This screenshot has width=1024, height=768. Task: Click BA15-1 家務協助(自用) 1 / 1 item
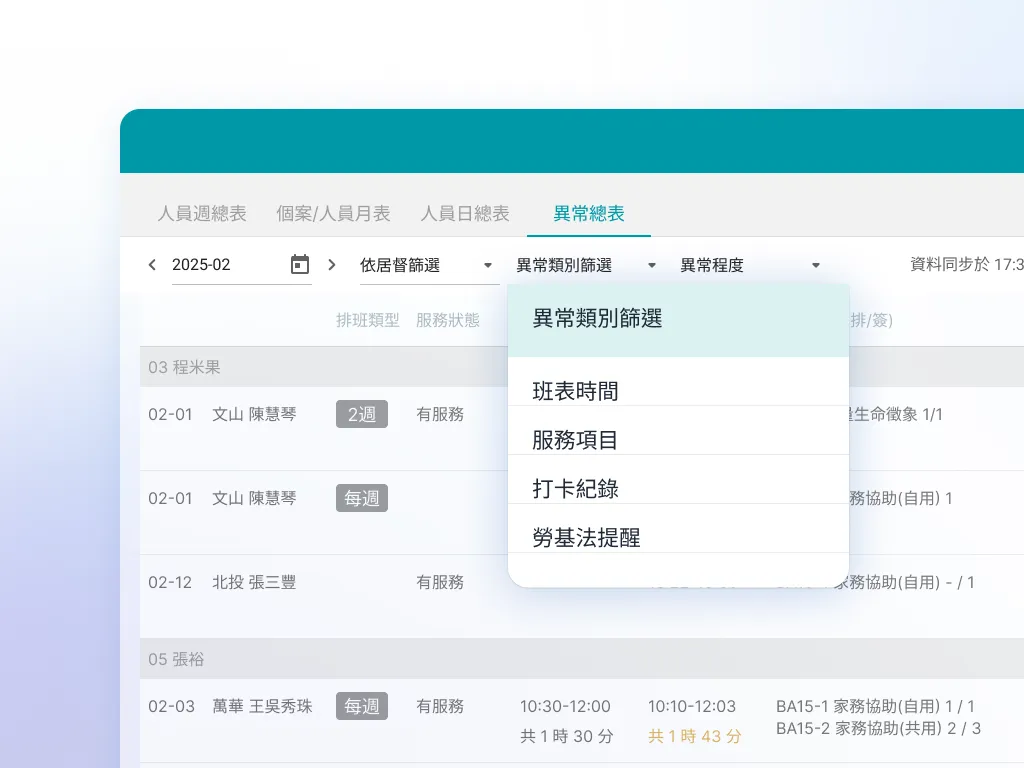pyautogui.click(x=875, y=706)
